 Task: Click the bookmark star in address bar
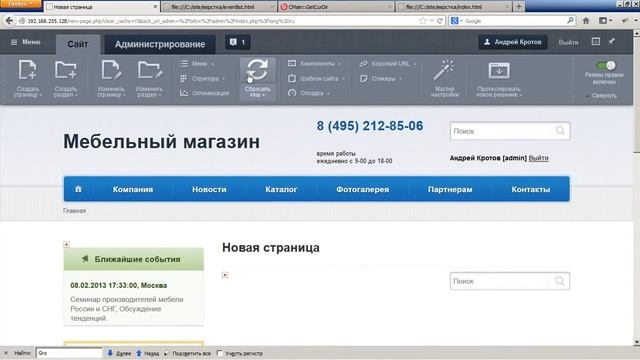click(422, 21)
